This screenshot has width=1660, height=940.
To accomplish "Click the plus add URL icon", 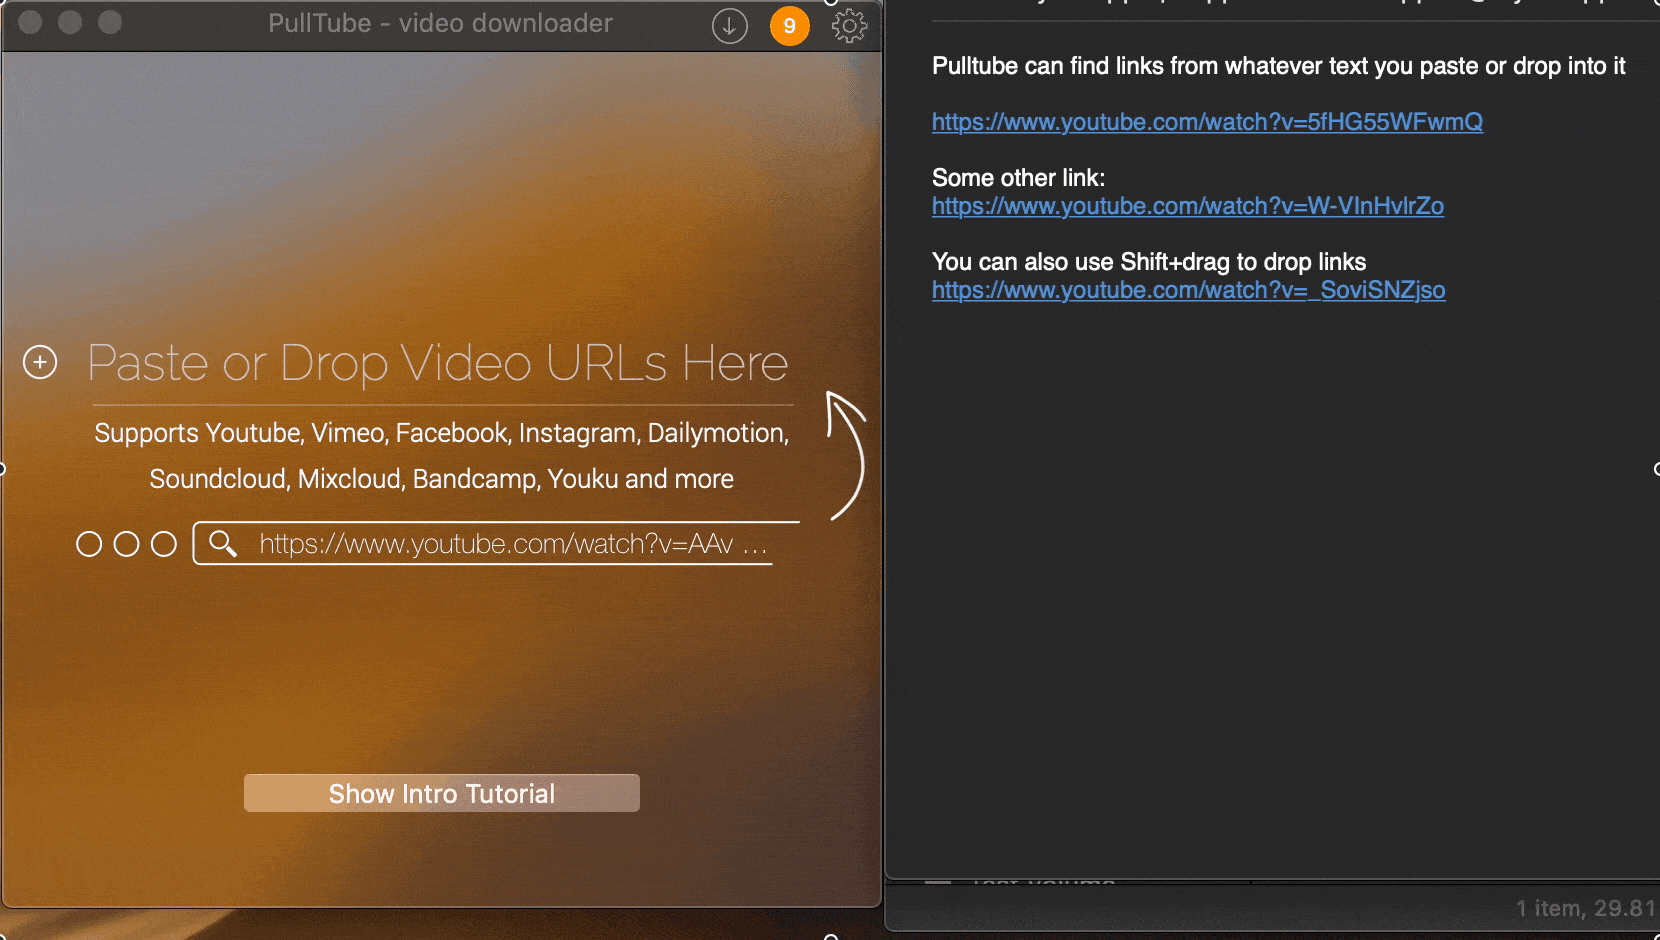I will [x=40, y=362].
